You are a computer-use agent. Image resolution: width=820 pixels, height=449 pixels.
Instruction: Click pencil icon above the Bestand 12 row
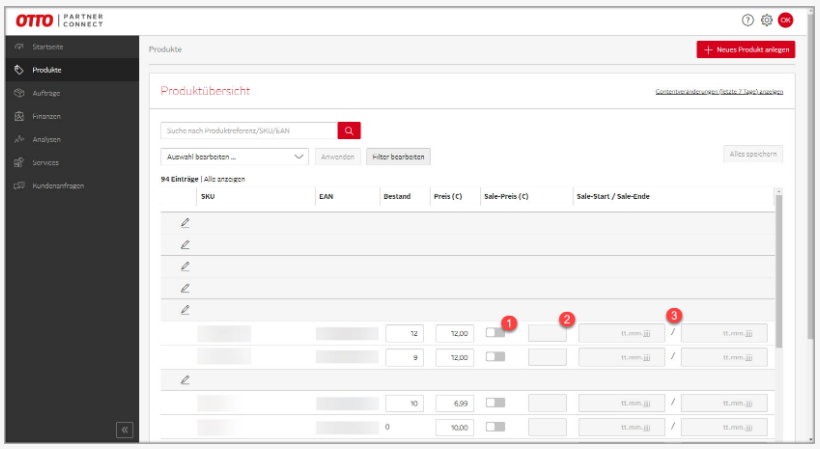185,310
